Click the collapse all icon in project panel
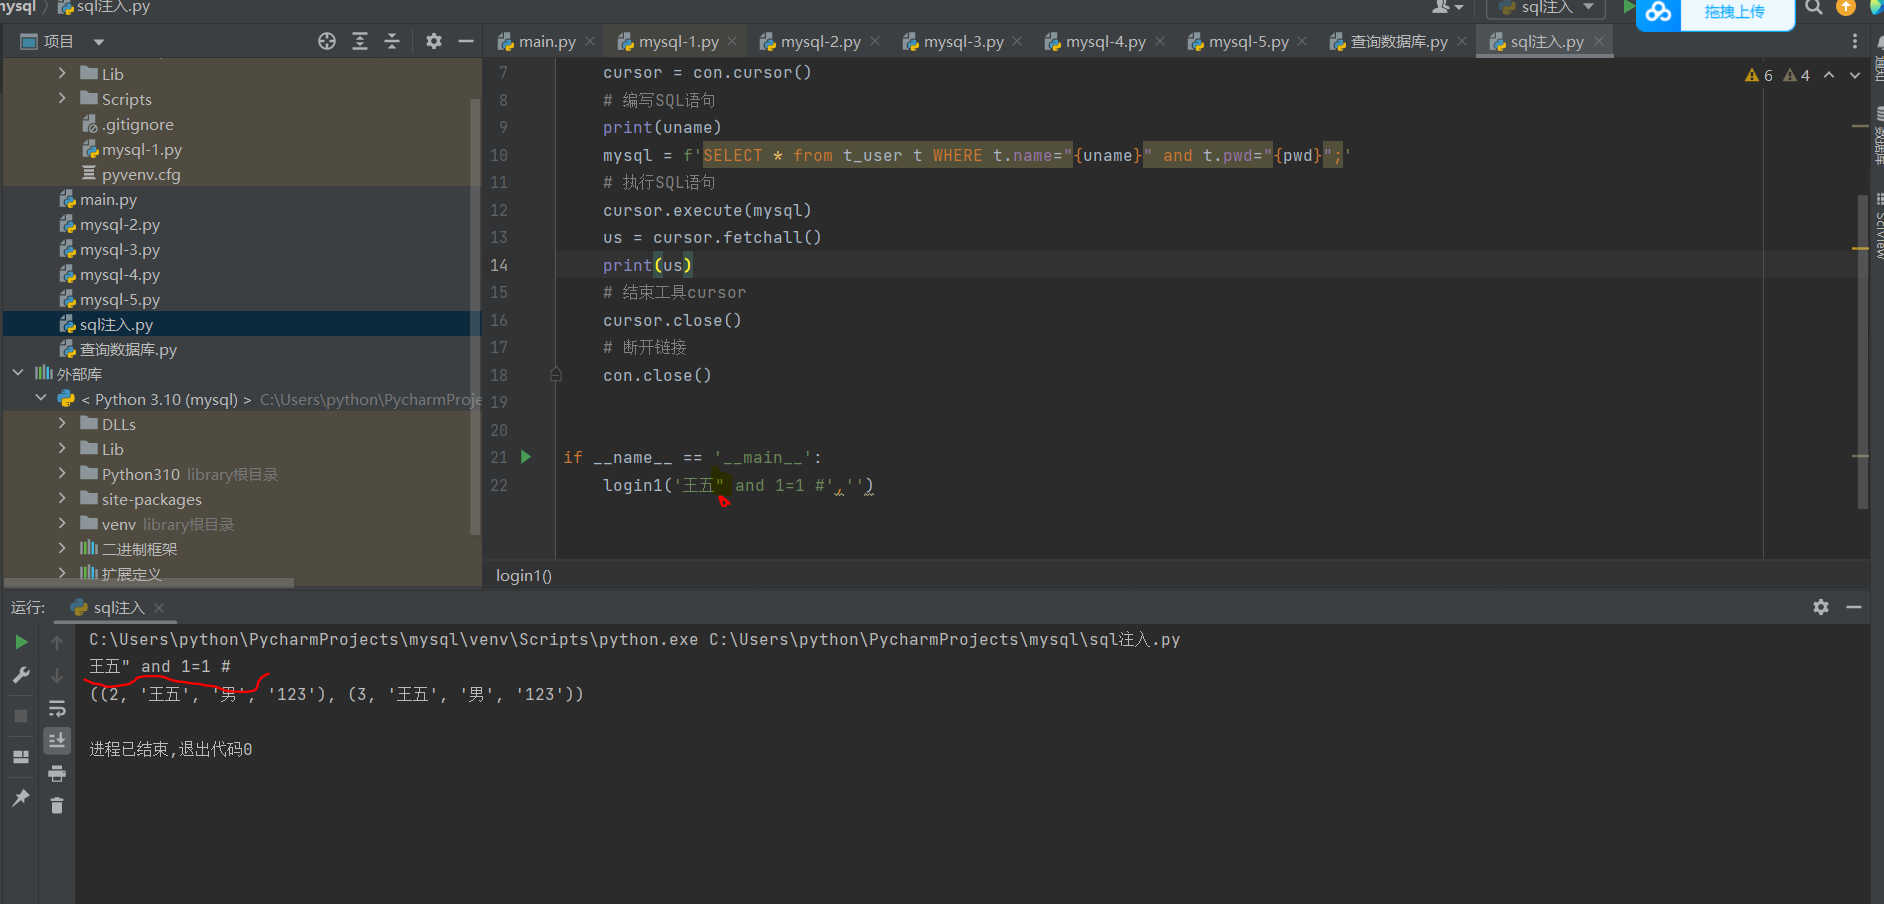This screenshot has width=1884, height=904. 392,41
